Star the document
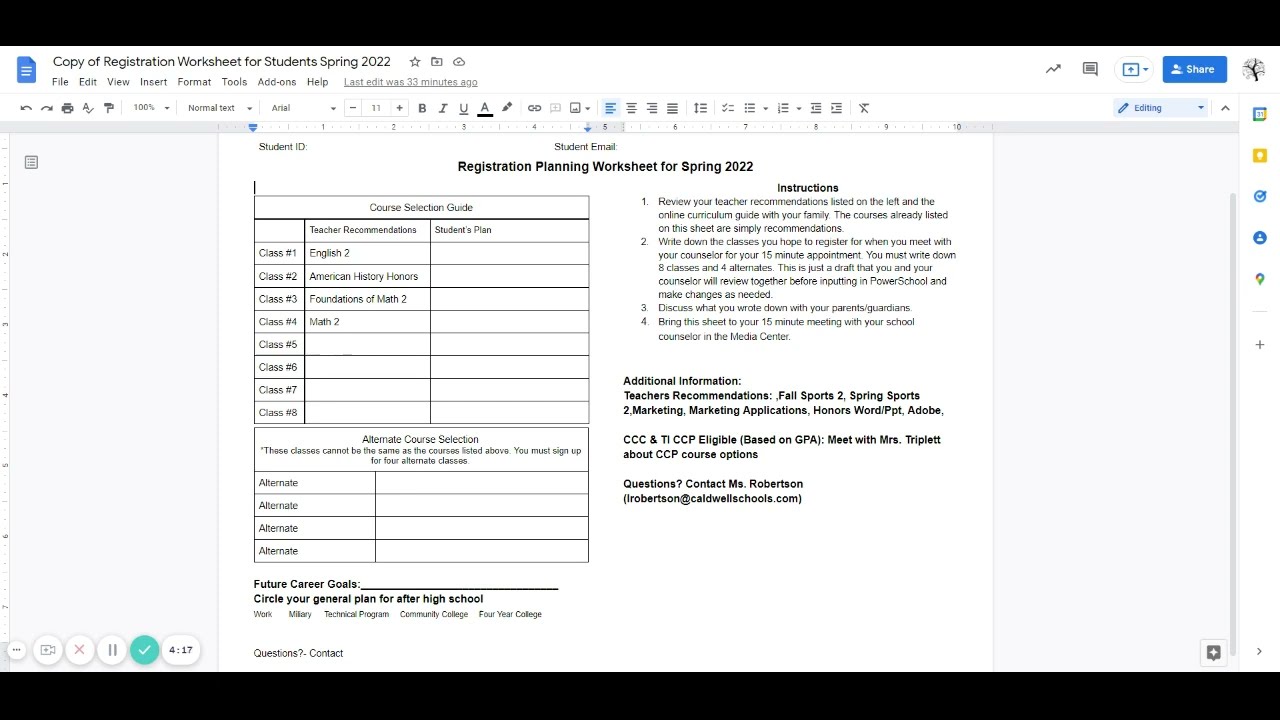Screen dimensions: 1280x720 pos(415,62)
